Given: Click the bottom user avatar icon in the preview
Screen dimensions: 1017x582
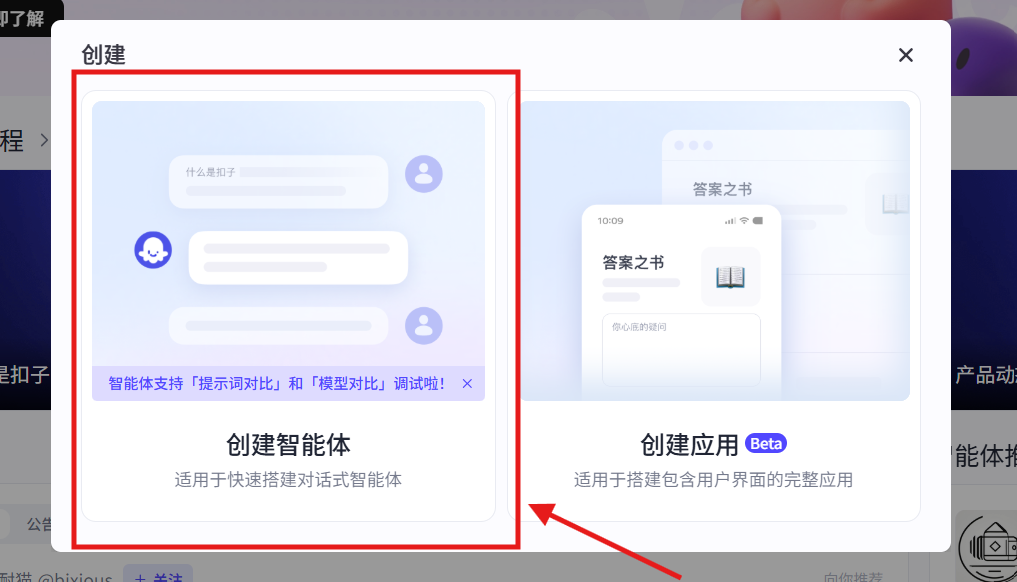Looking at the screenshot, I should (x=424, y=325).
